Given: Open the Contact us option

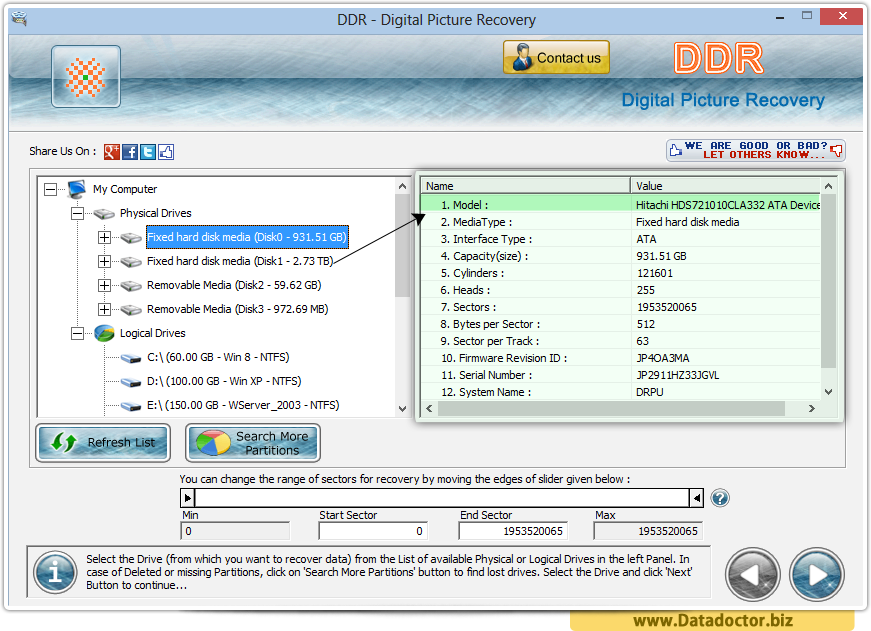Looking at the screenshot, I should coord(556,57).
